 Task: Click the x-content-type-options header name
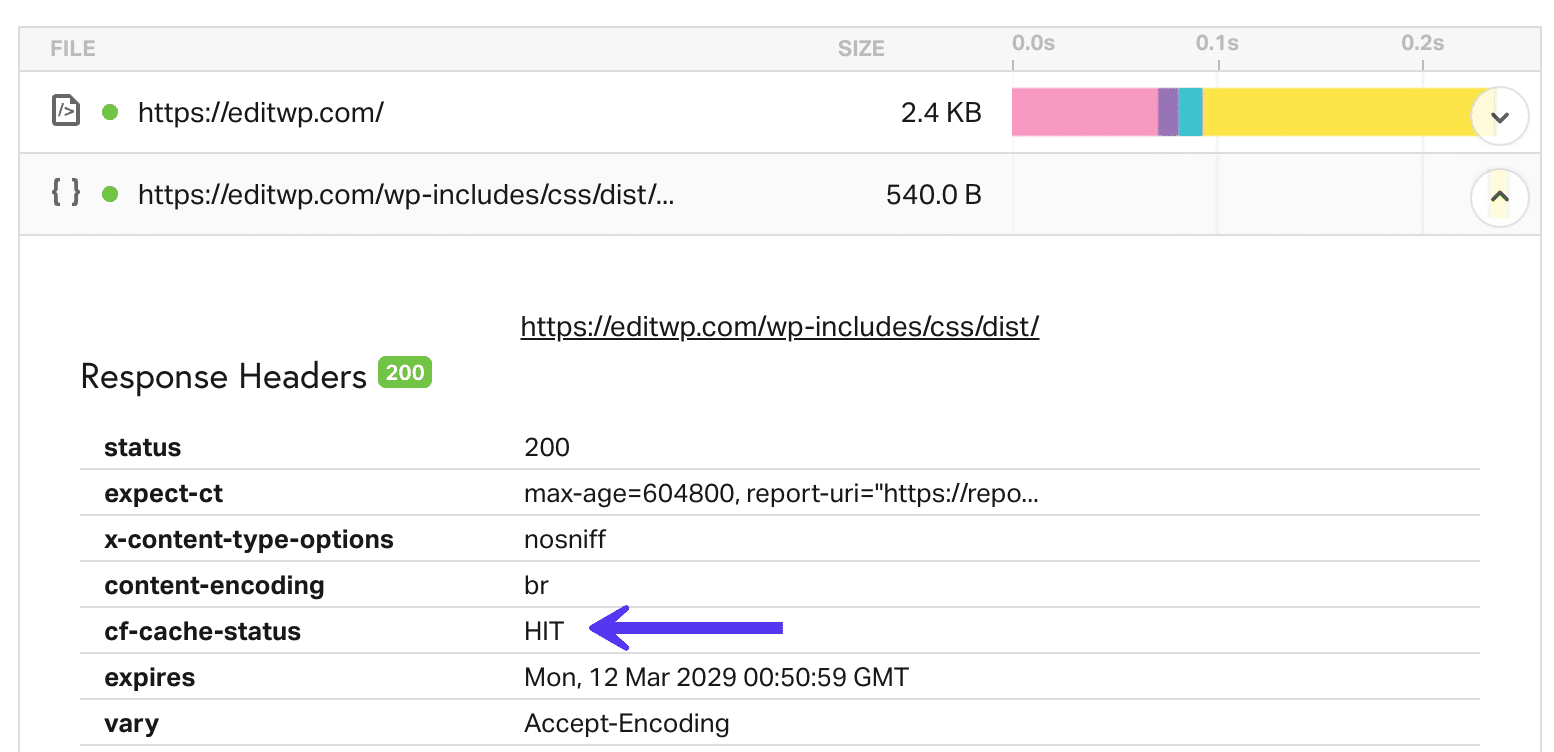tap(249, 540)
